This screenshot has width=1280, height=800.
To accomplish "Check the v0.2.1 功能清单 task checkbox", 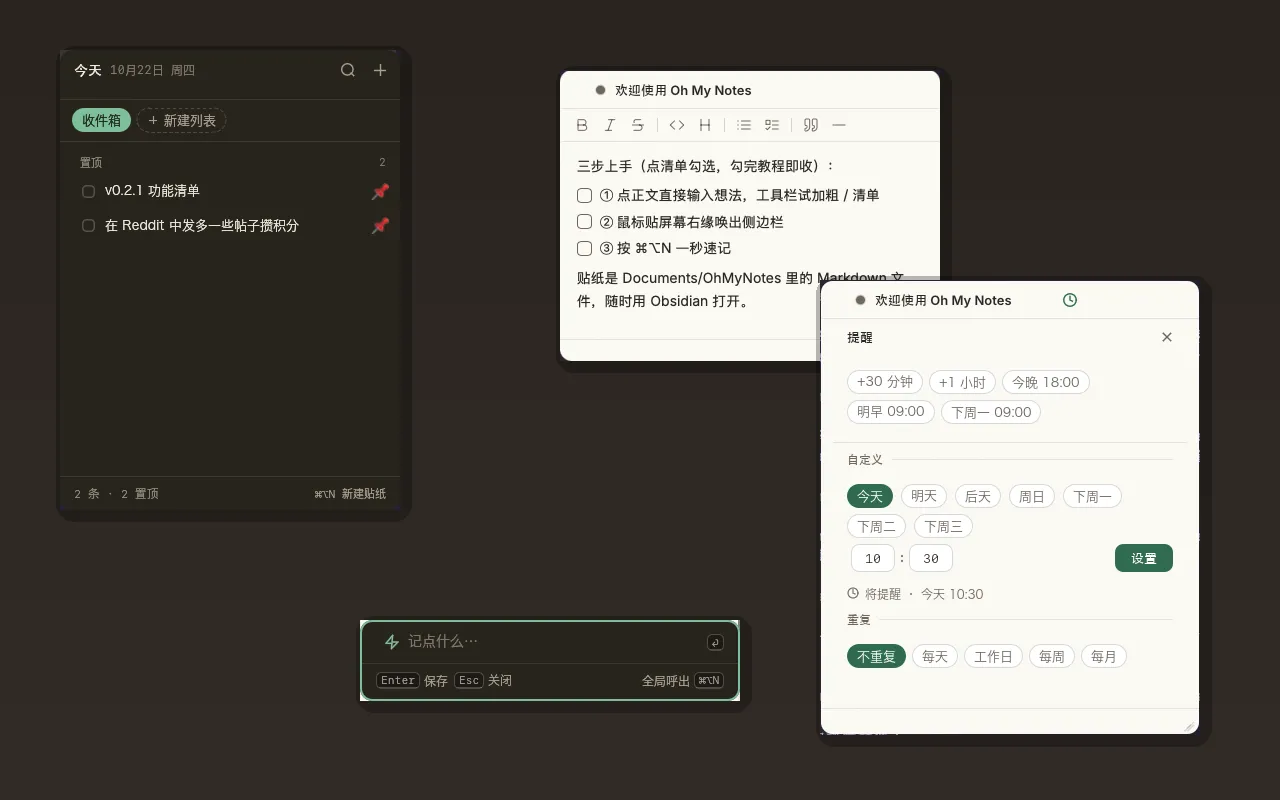I will (88, 191).
